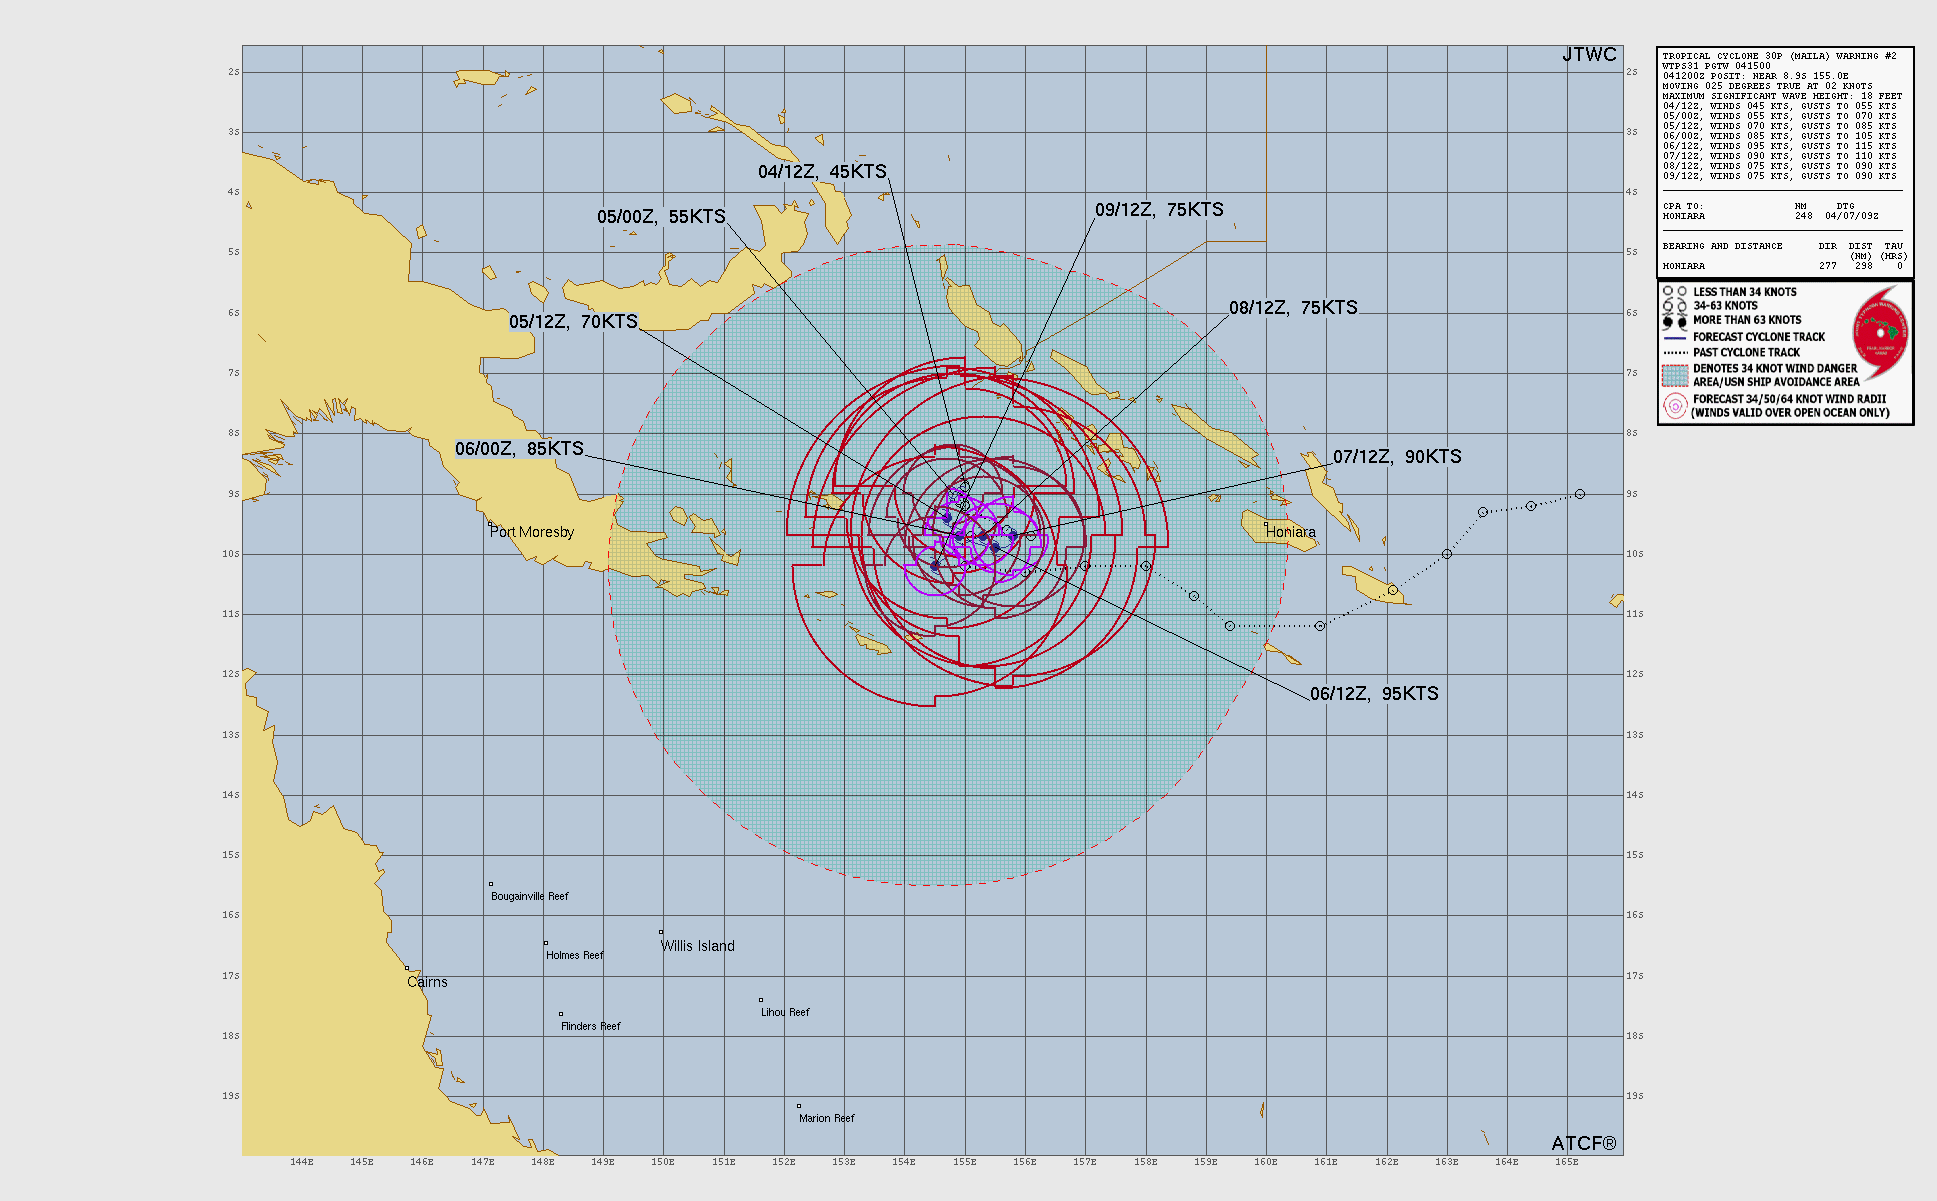Click the past cyclone track dotted line sample
The width and height of the screenshot is (1937, 1201).
coord(1675,353)
